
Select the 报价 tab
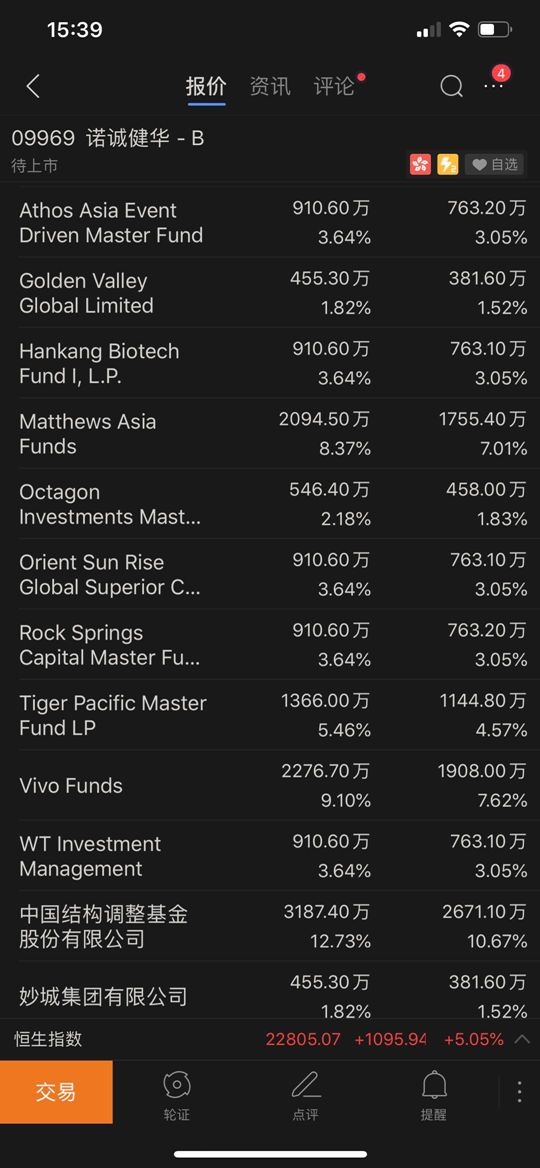[206, 86]
